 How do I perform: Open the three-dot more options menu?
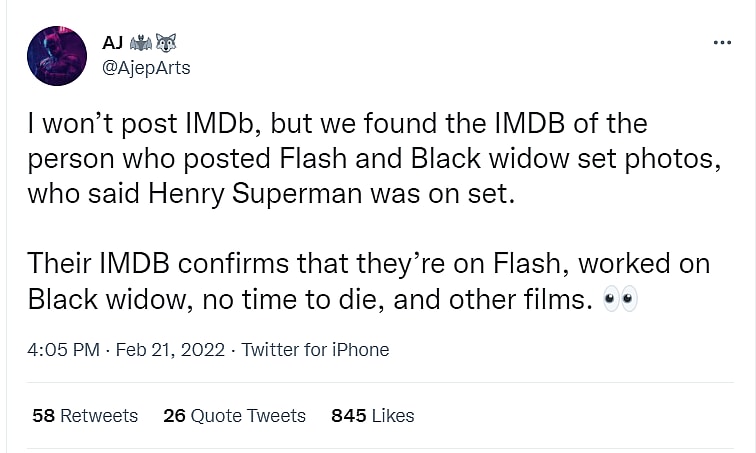721,43
